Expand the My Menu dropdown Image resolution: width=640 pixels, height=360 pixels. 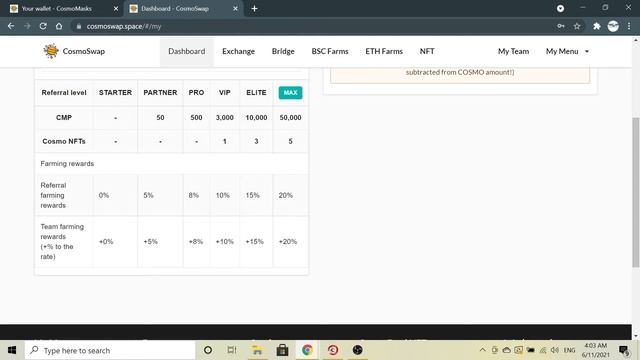coord(567,51)
